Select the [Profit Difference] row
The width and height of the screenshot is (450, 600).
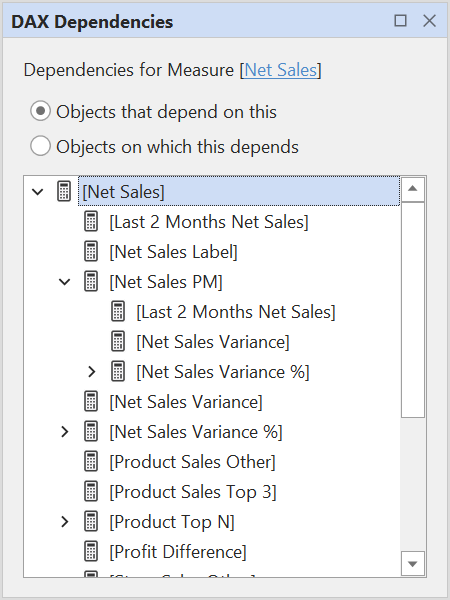click(x=178, y=552)
